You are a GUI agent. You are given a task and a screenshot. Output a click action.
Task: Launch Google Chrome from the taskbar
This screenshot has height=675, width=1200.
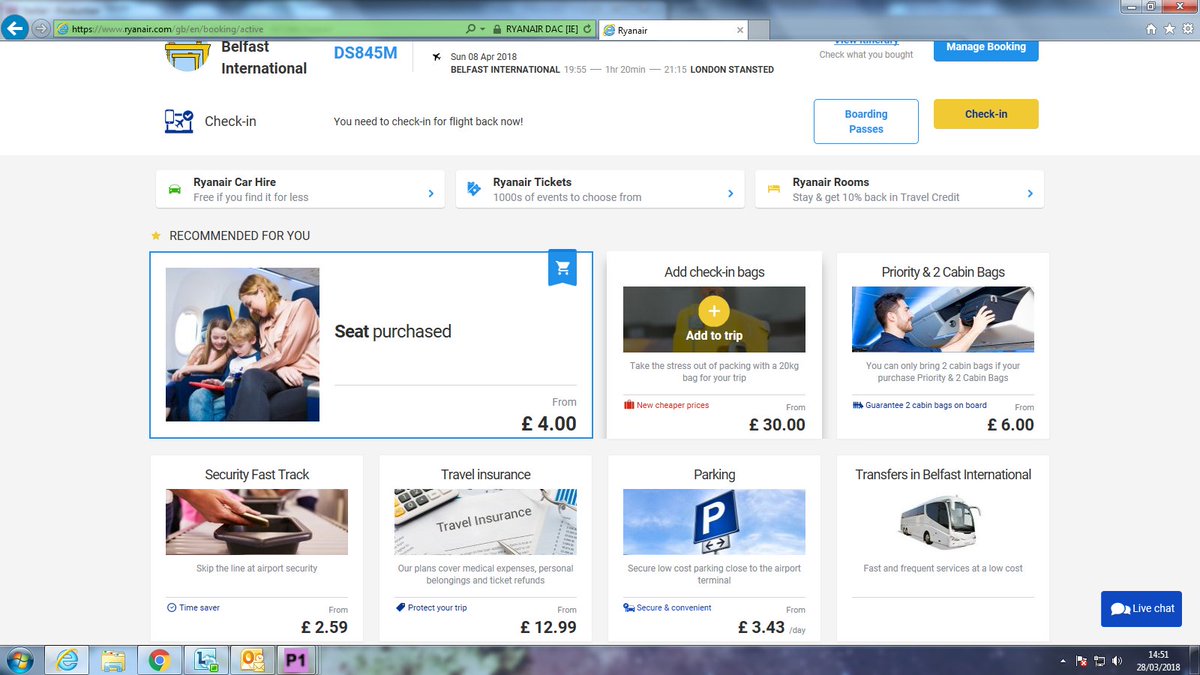[x=158, y=660]
